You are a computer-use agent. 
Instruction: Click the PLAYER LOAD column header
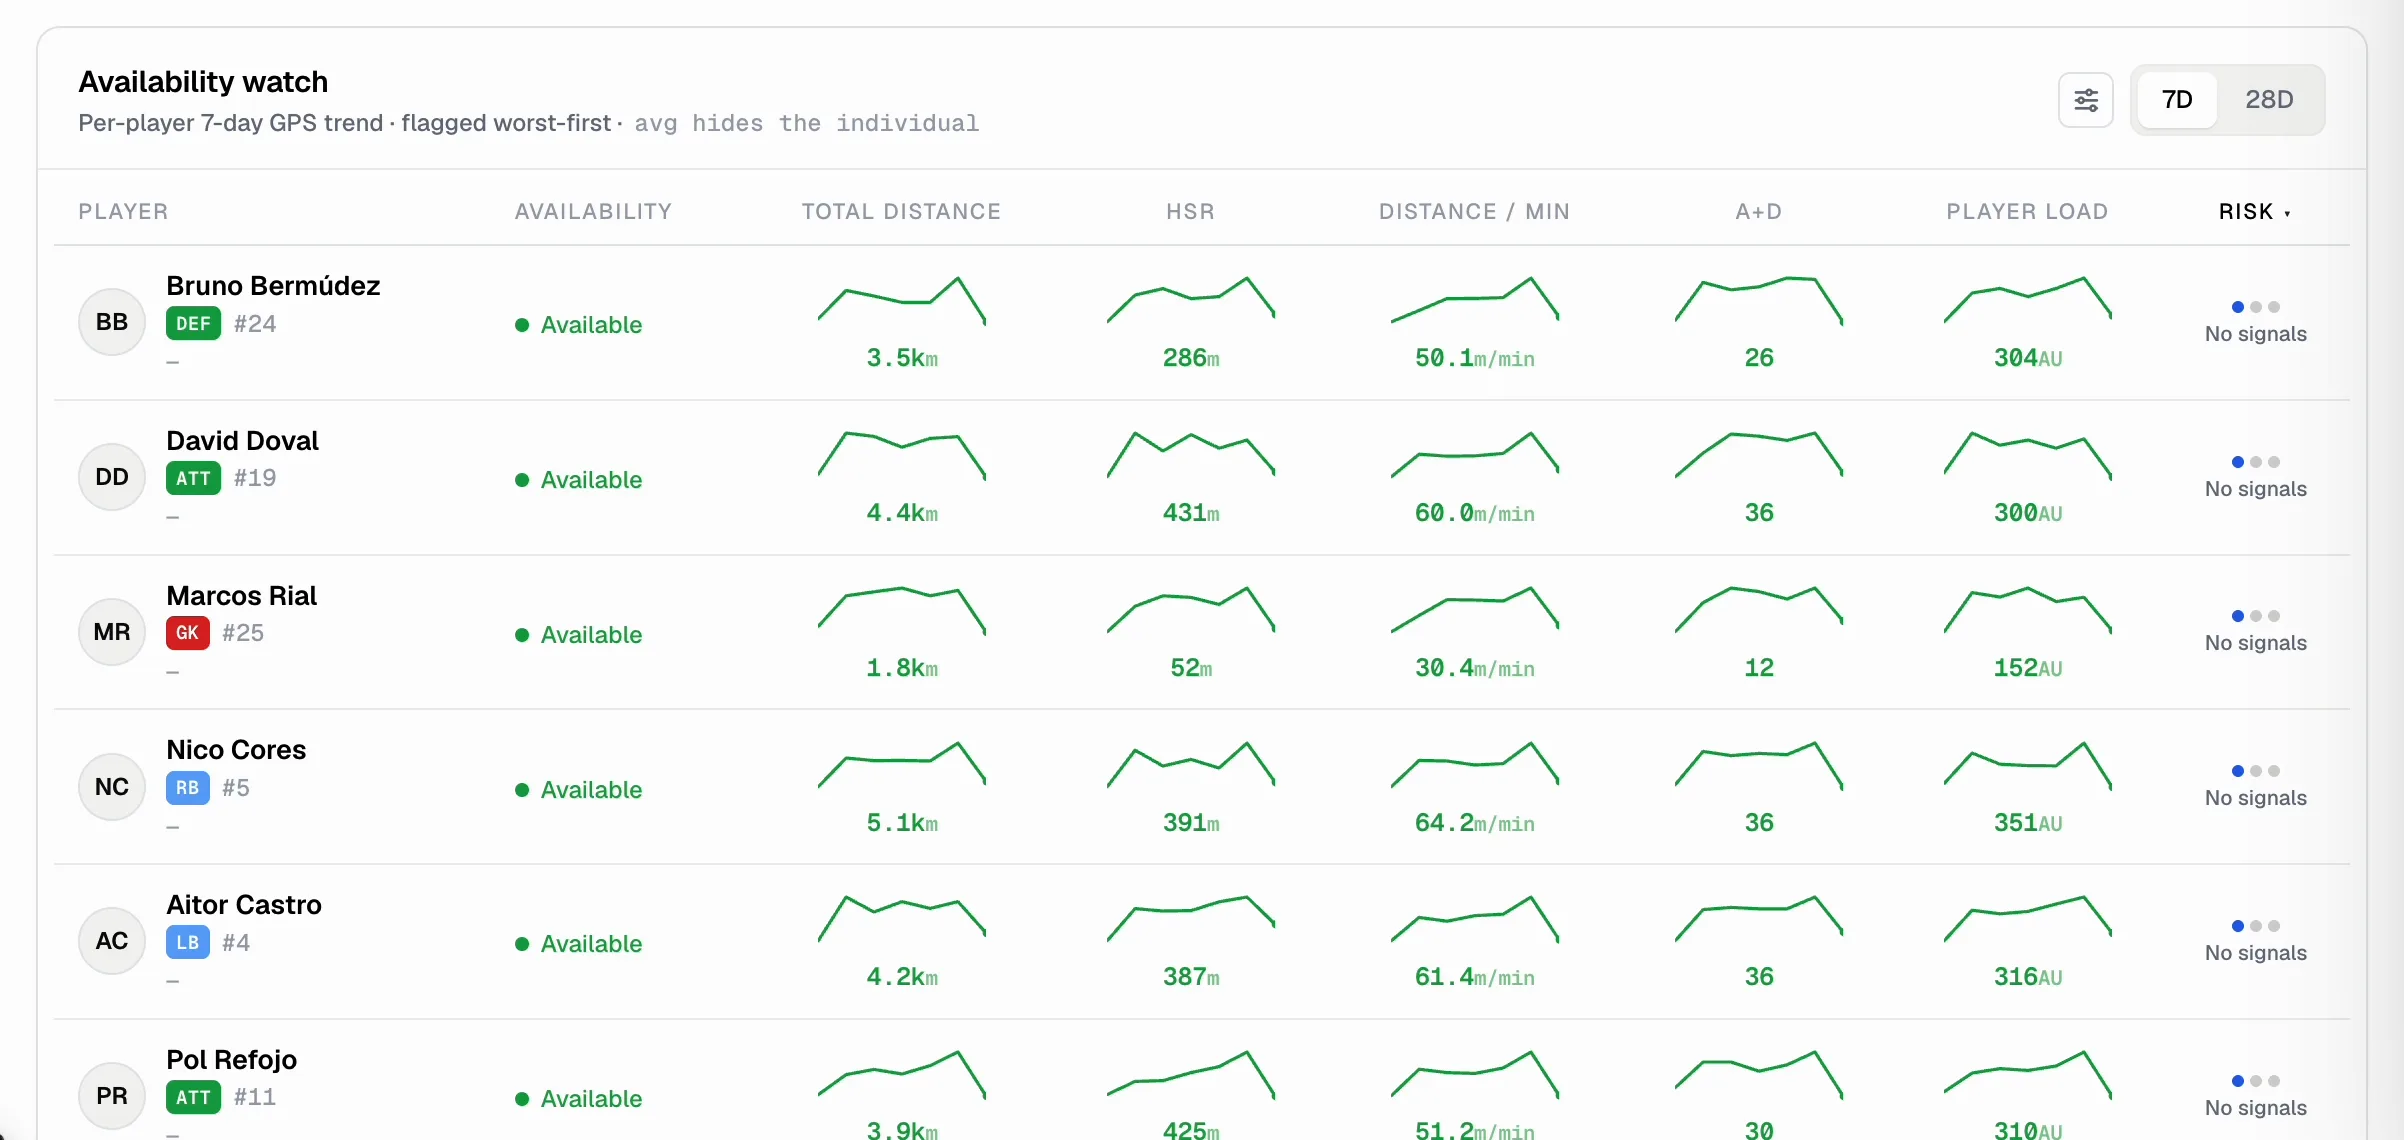tap(2027, 212)
